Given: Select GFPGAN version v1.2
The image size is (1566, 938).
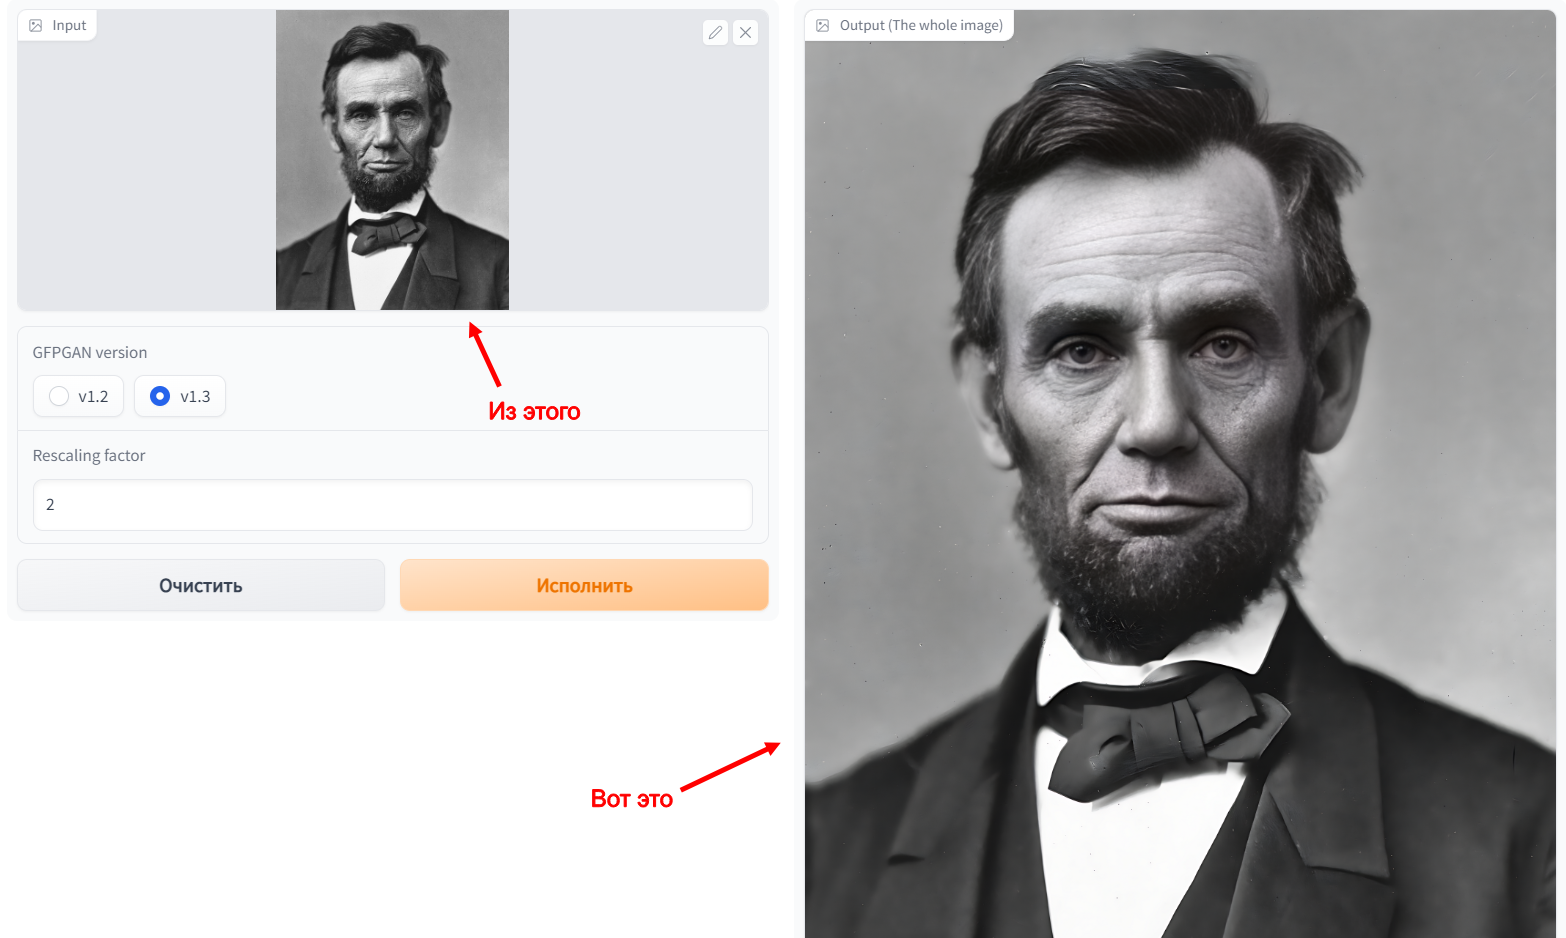Looking at the screenshot, I should 78,396.
